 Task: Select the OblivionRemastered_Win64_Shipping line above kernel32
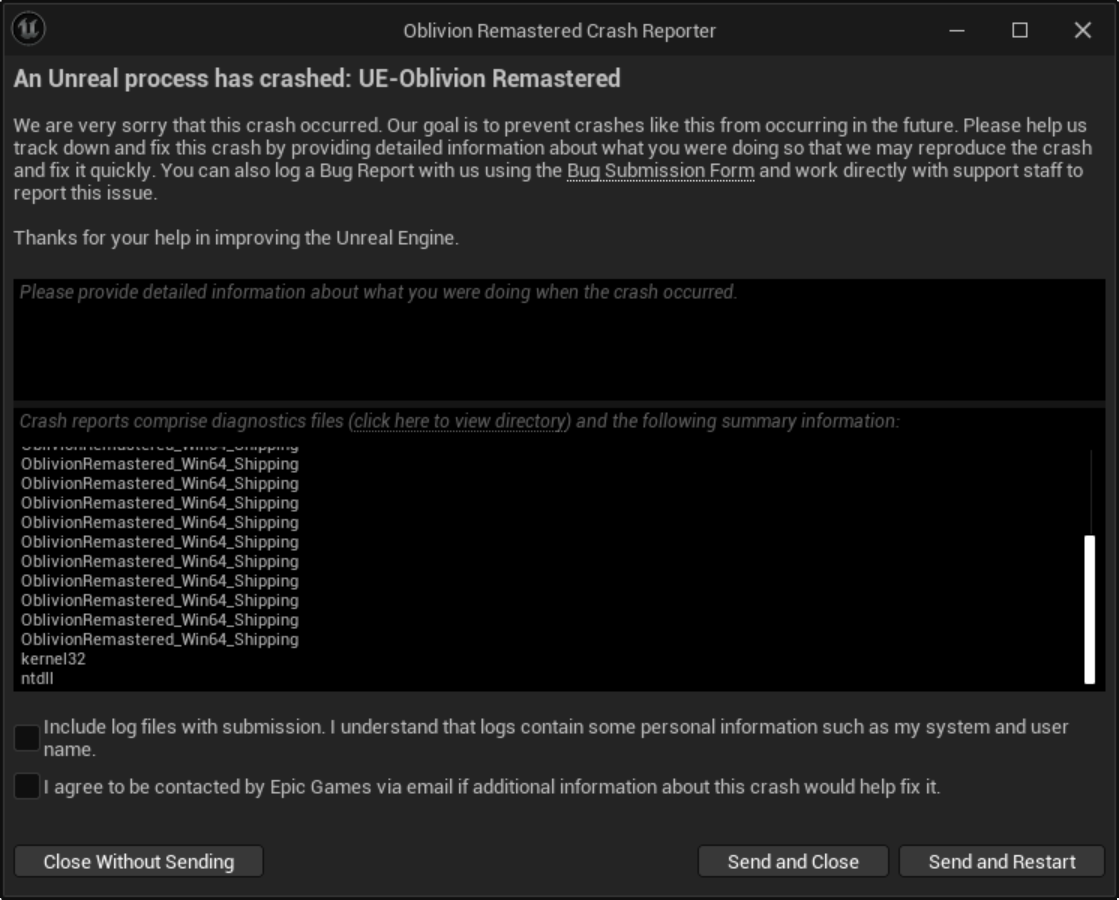[160, 639]
